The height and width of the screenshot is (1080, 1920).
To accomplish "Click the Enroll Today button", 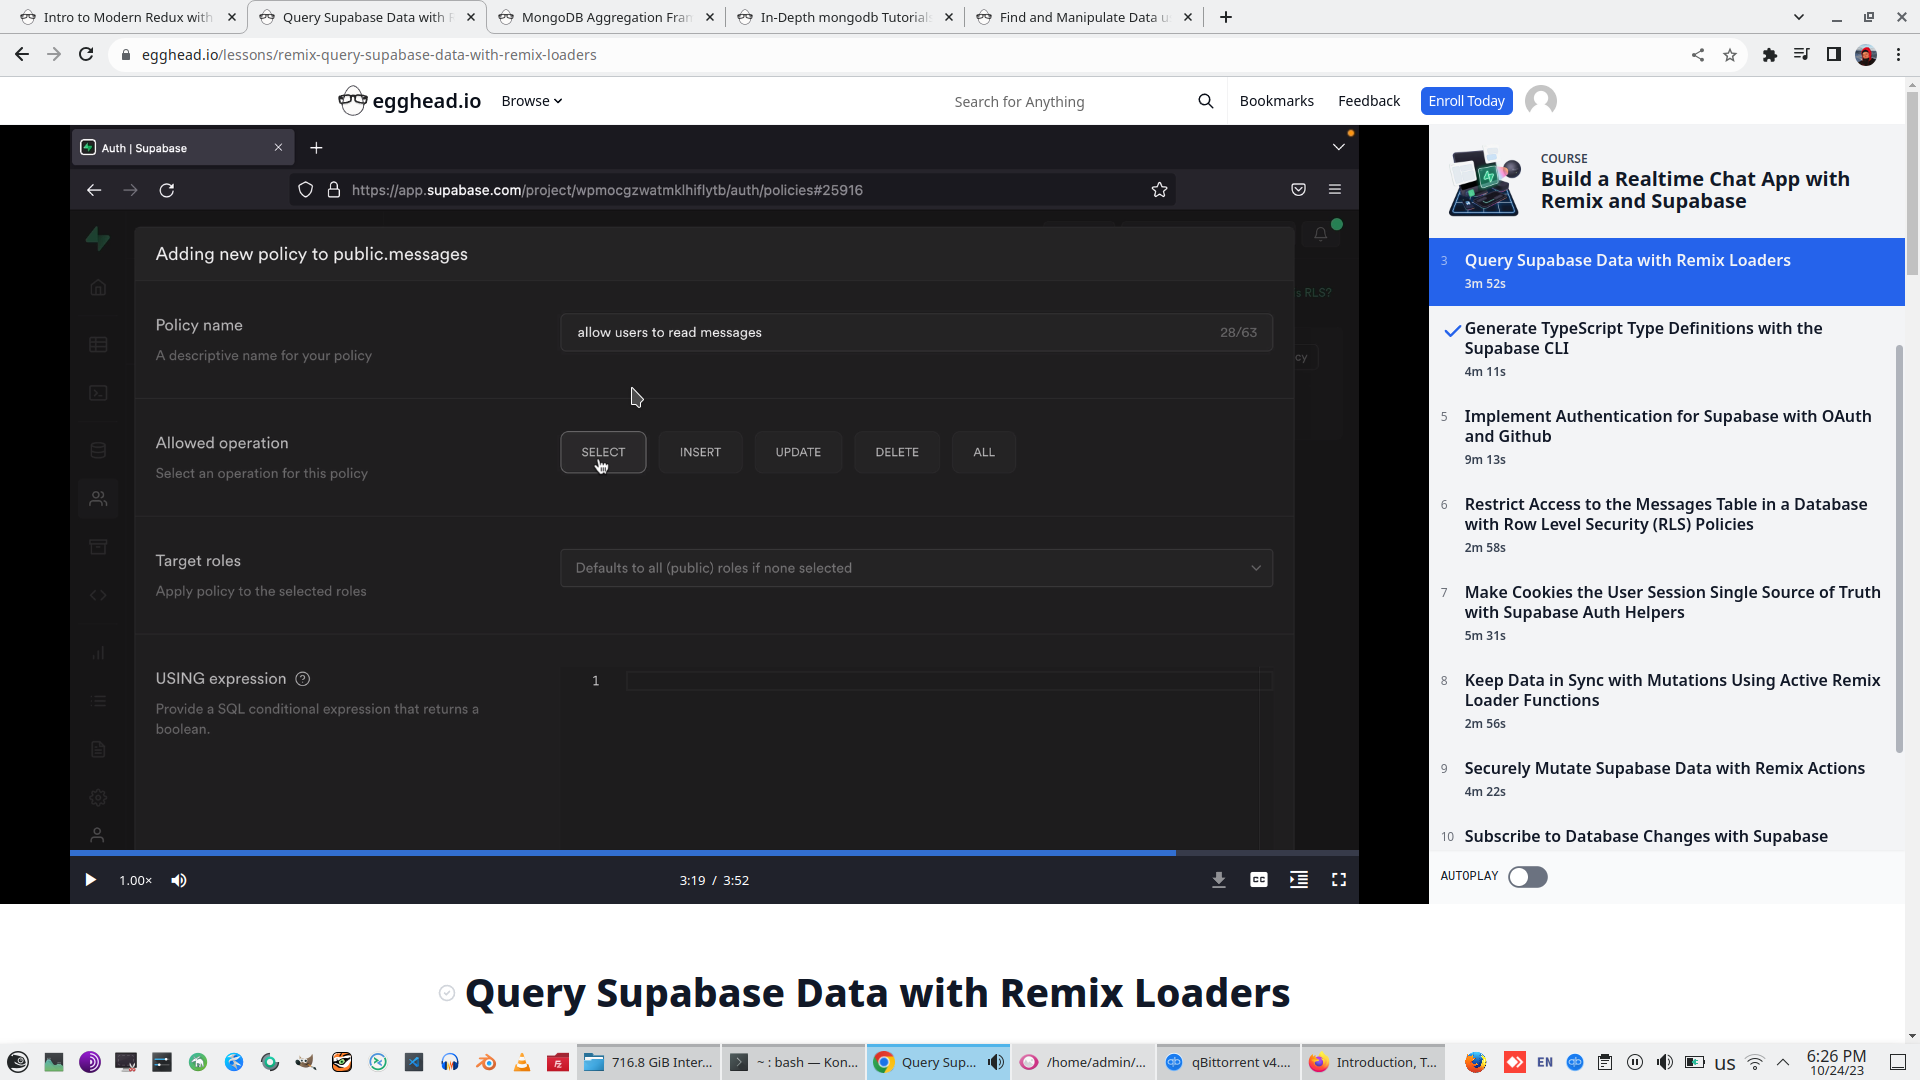I will click(1466, 101).
